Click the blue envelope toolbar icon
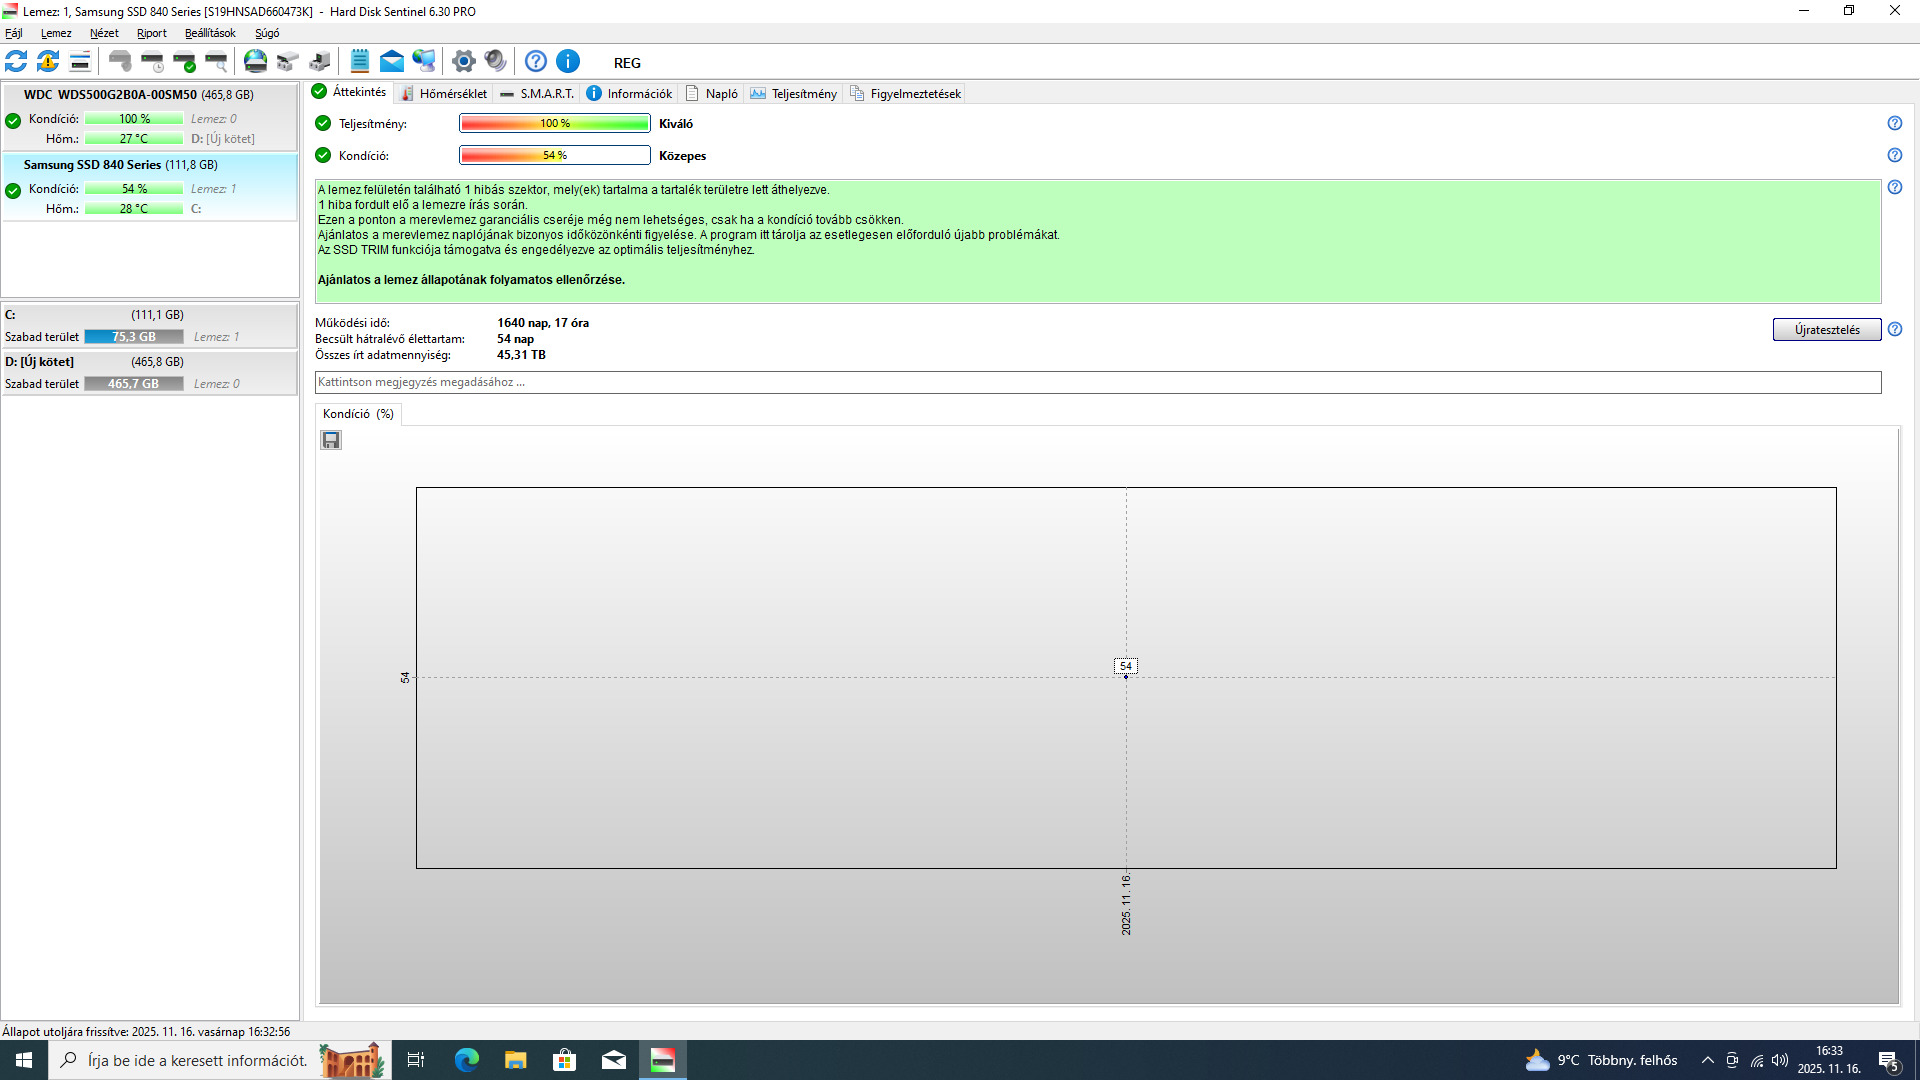This screenshot has width=1920, height=1080. point(392,62)
